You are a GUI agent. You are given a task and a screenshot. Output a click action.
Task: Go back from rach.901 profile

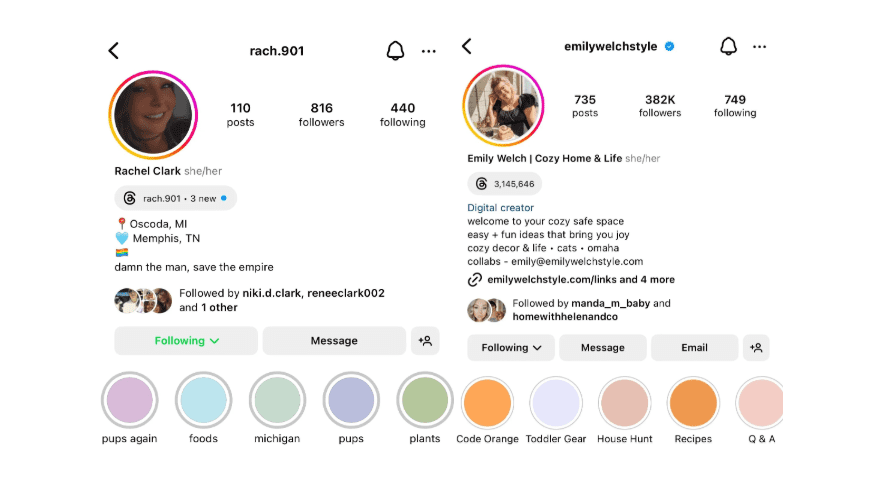(x=113, y=51)
